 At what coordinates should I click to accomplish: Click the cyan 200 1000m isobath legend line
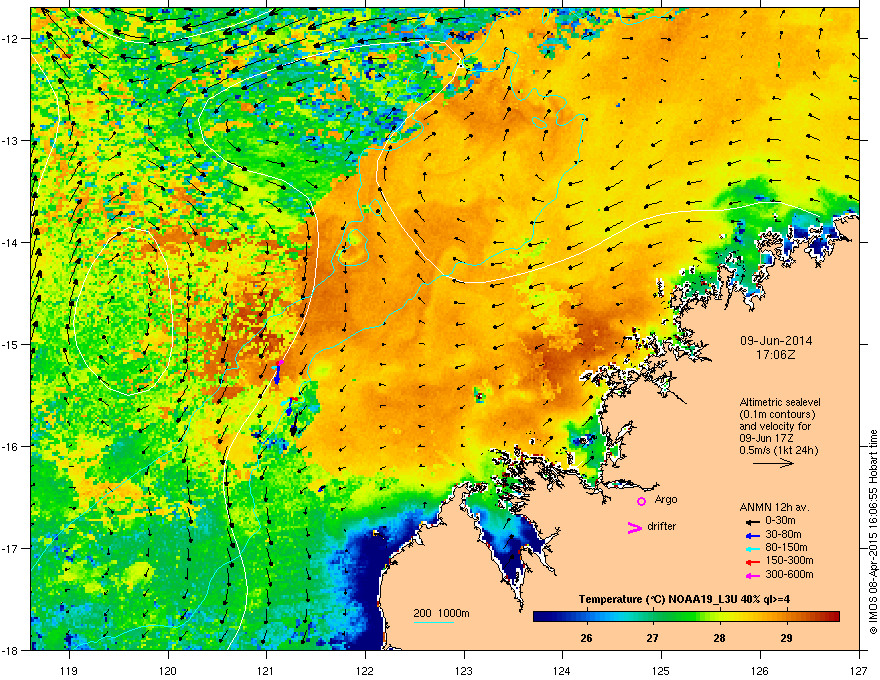click(434, 622)
